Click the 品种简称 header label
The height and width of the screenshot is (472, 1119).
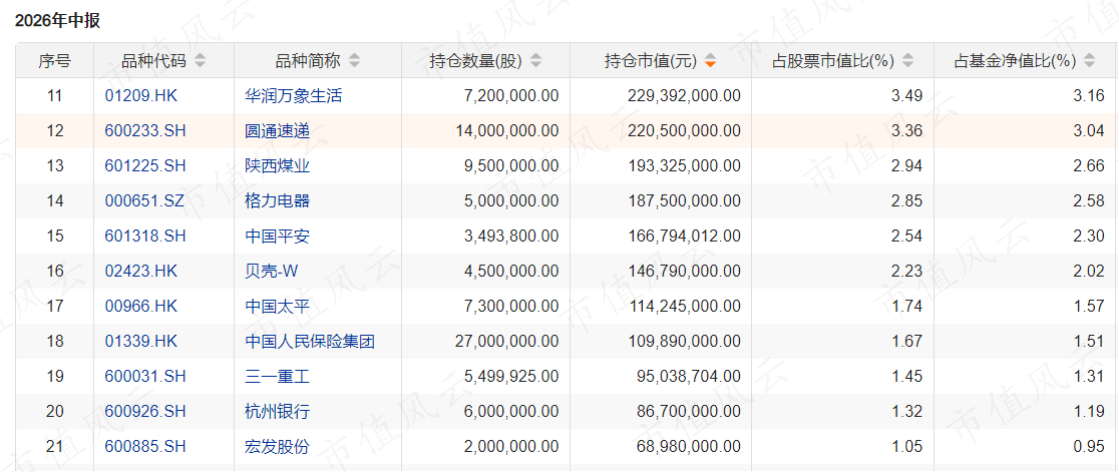click(307, 61)
